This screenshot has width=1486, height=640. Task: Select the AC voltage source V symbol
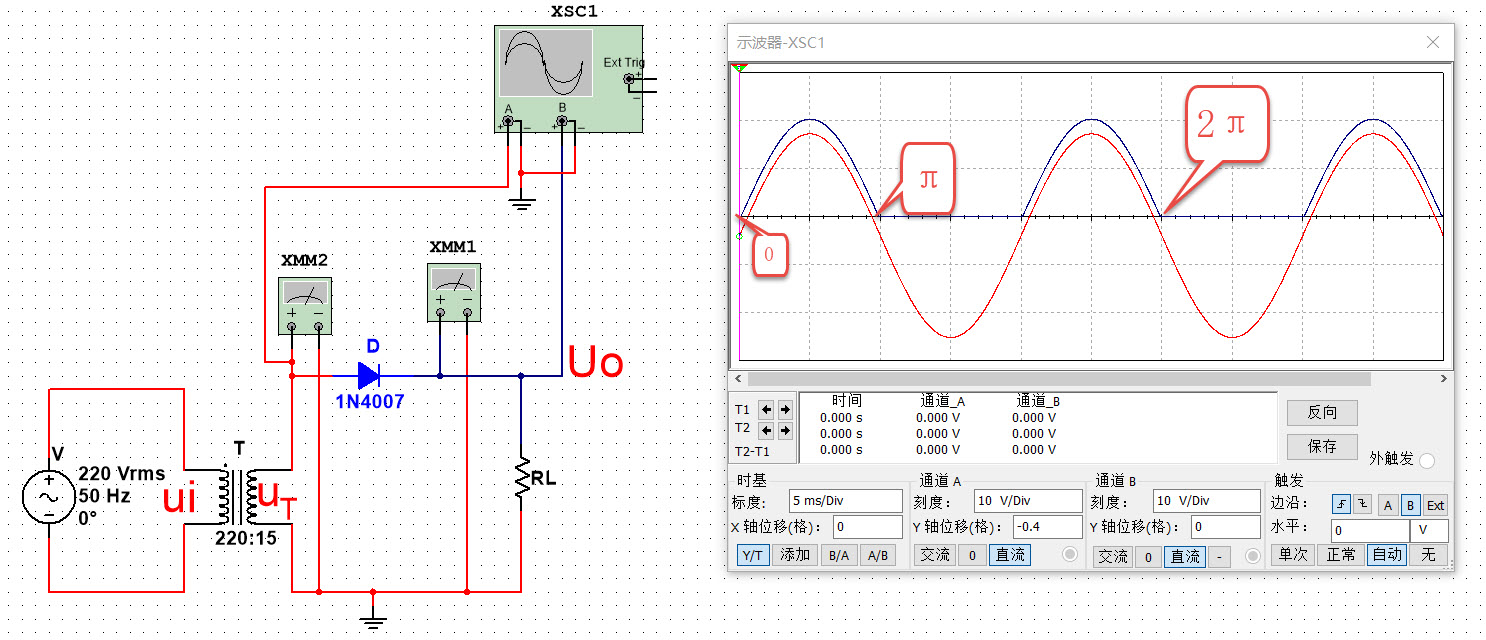pyautogui.click(x=48, y=498)
